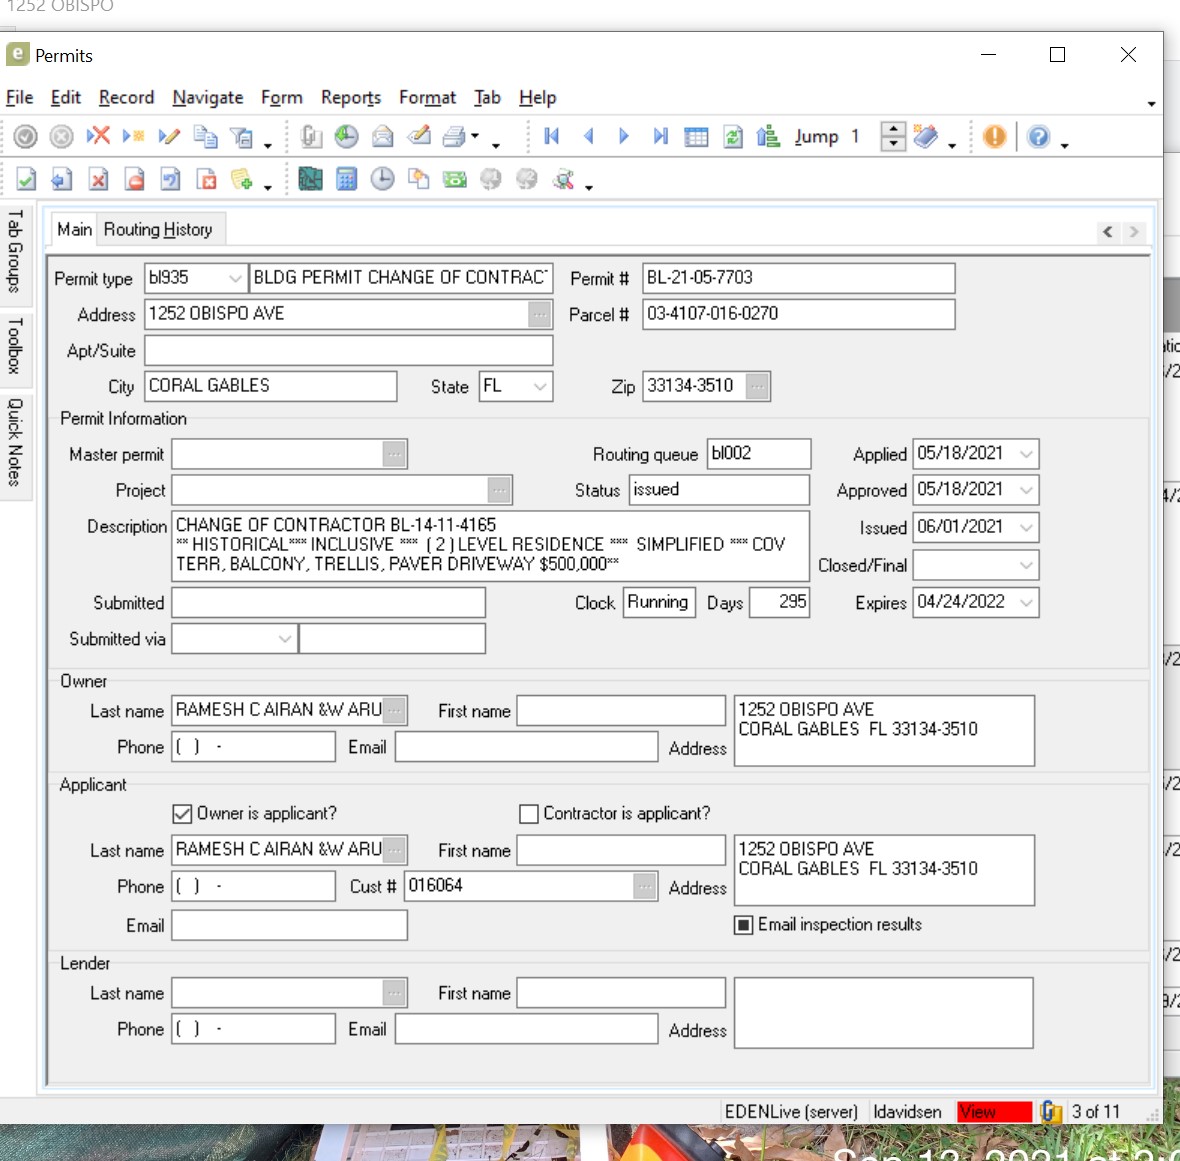Open the calculator icon
The width and height of the screenshot is (1180, 1161).
347,180
